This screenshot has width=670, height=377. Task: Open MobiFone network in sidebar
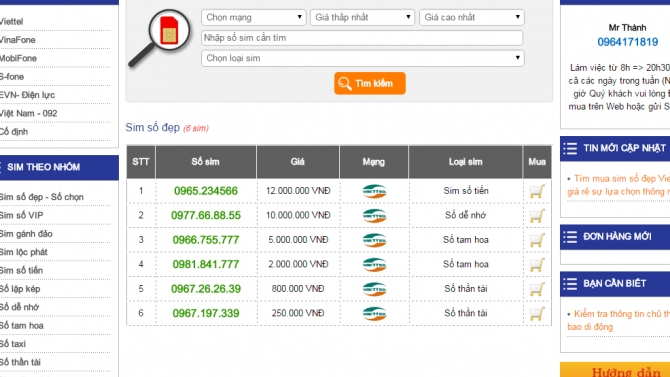[x=18, y=58]
